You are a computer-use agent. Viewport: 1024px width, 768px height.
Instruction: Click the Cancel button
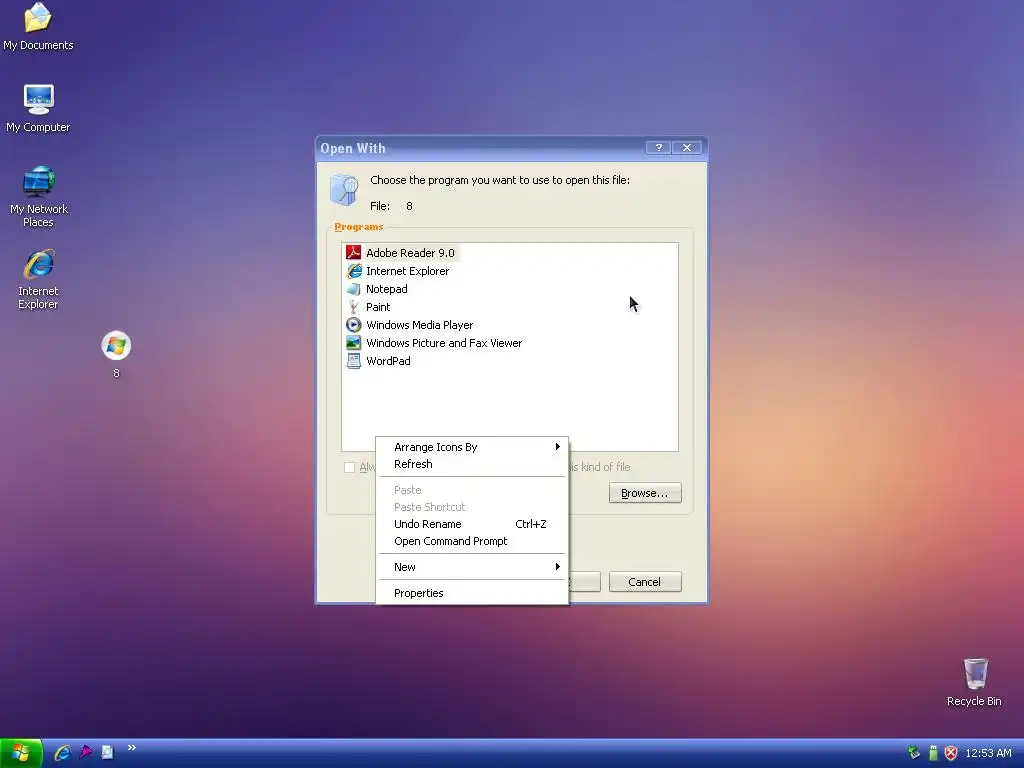645,582
